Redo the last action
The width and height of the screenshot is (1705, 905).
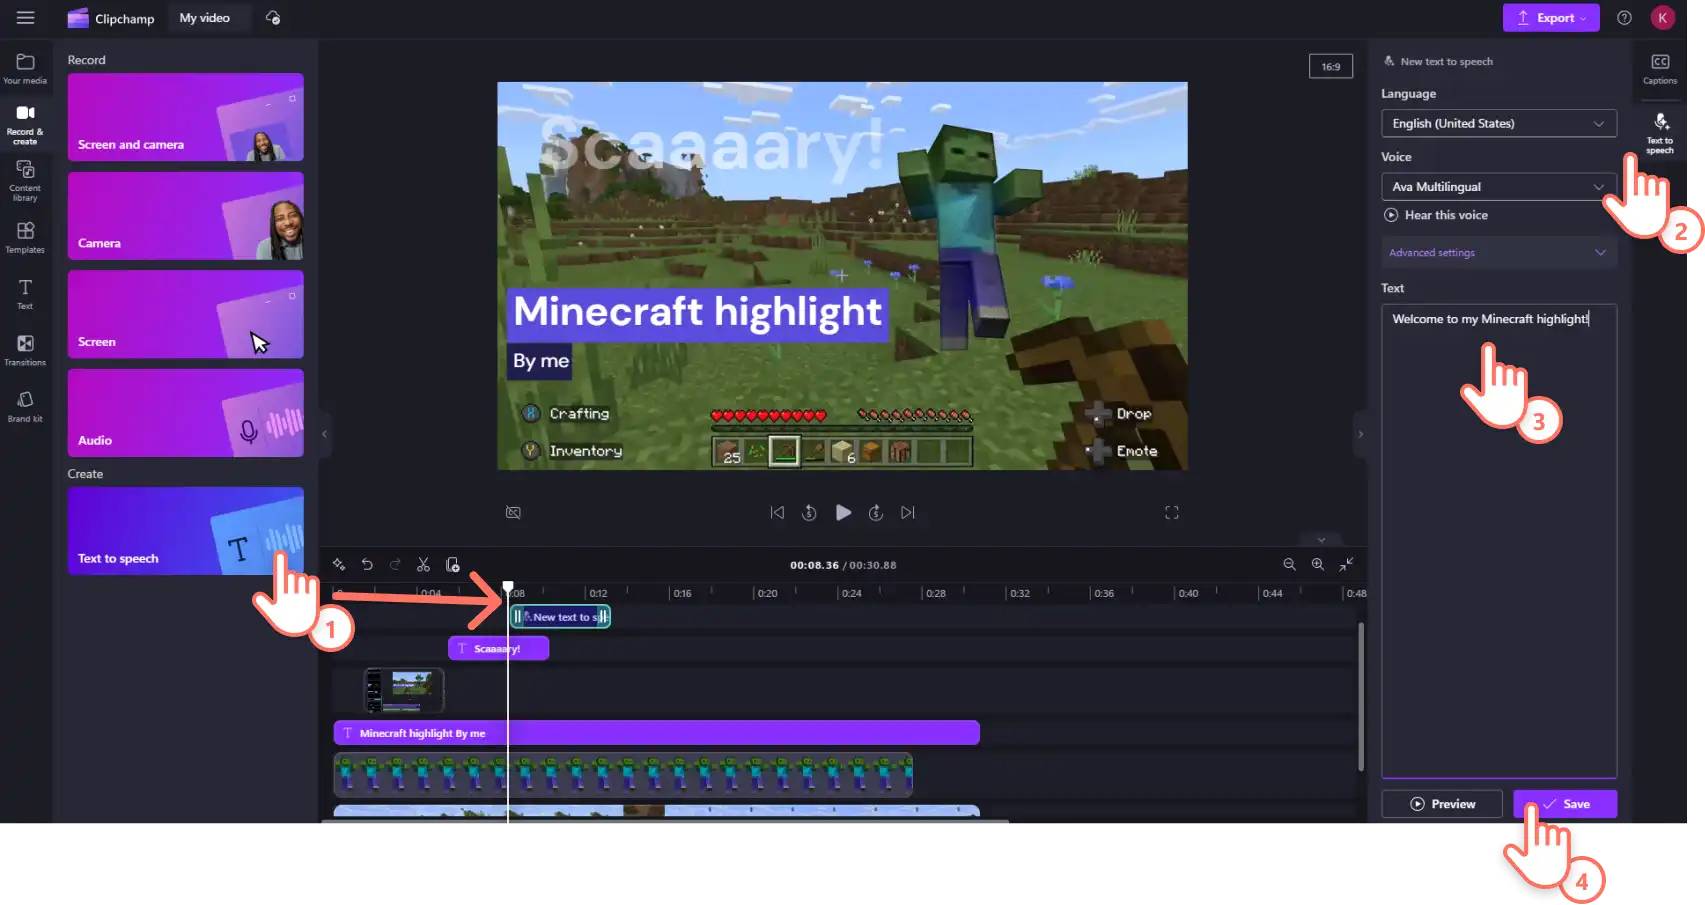(x=395, y=565)
